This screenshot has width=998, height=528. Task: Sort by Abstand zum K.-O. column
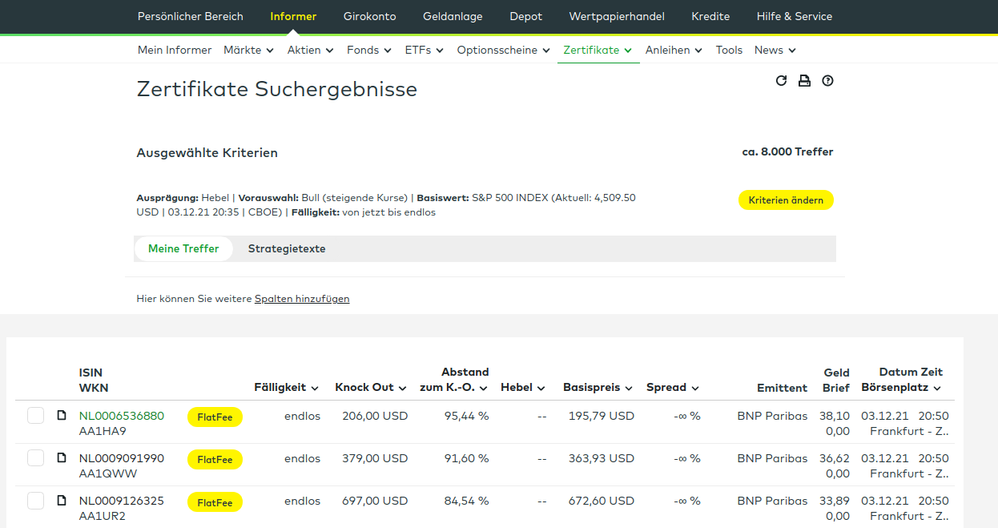[454, 380]
